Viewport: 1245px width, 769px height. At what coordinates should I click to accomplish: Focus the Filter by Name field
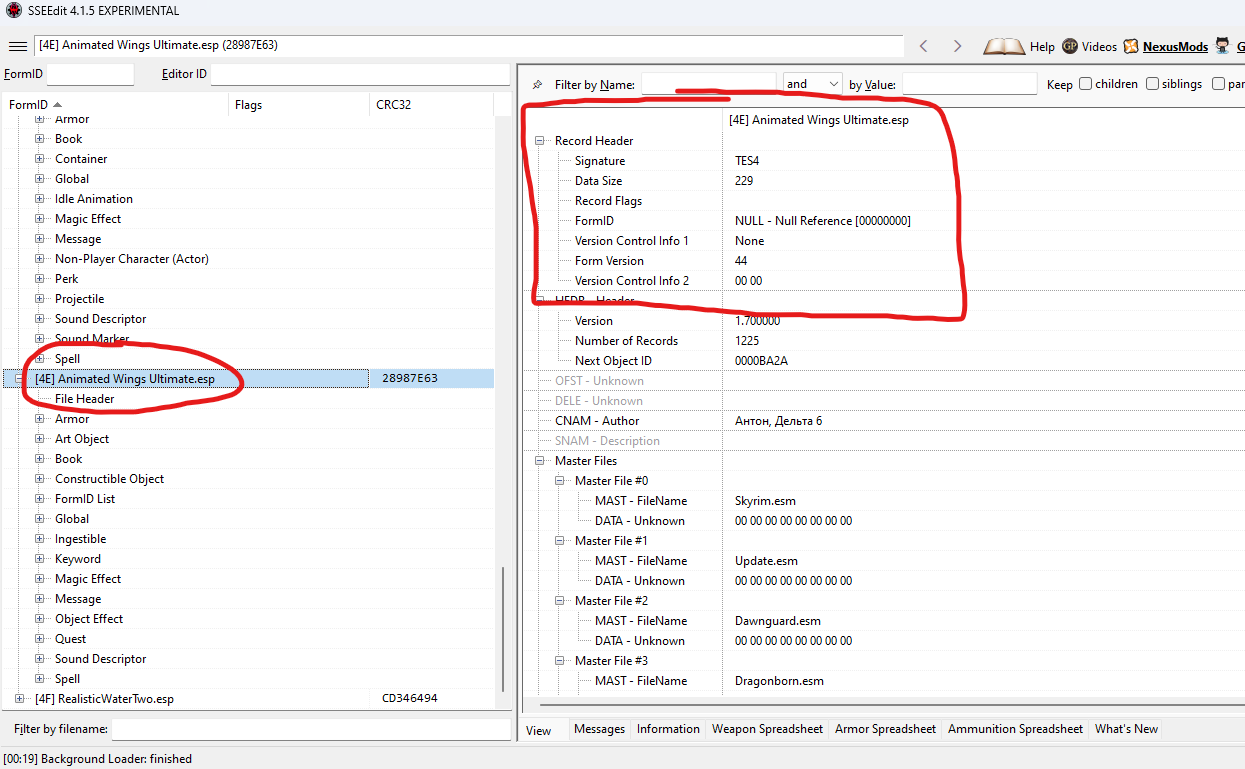[709, 84]
